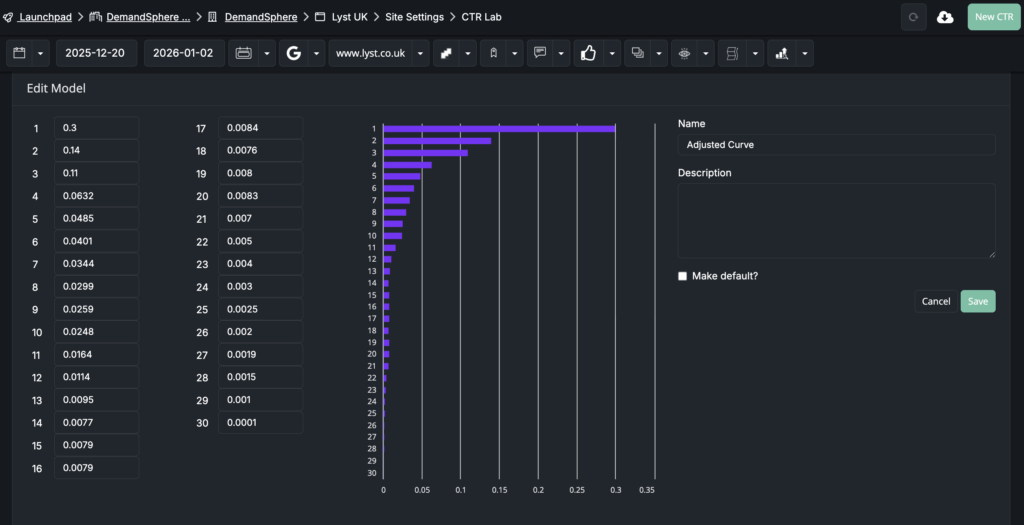1024x525 pixels.
Task: Click the Name field with Adjusted Curve
Action: point(836,145)
